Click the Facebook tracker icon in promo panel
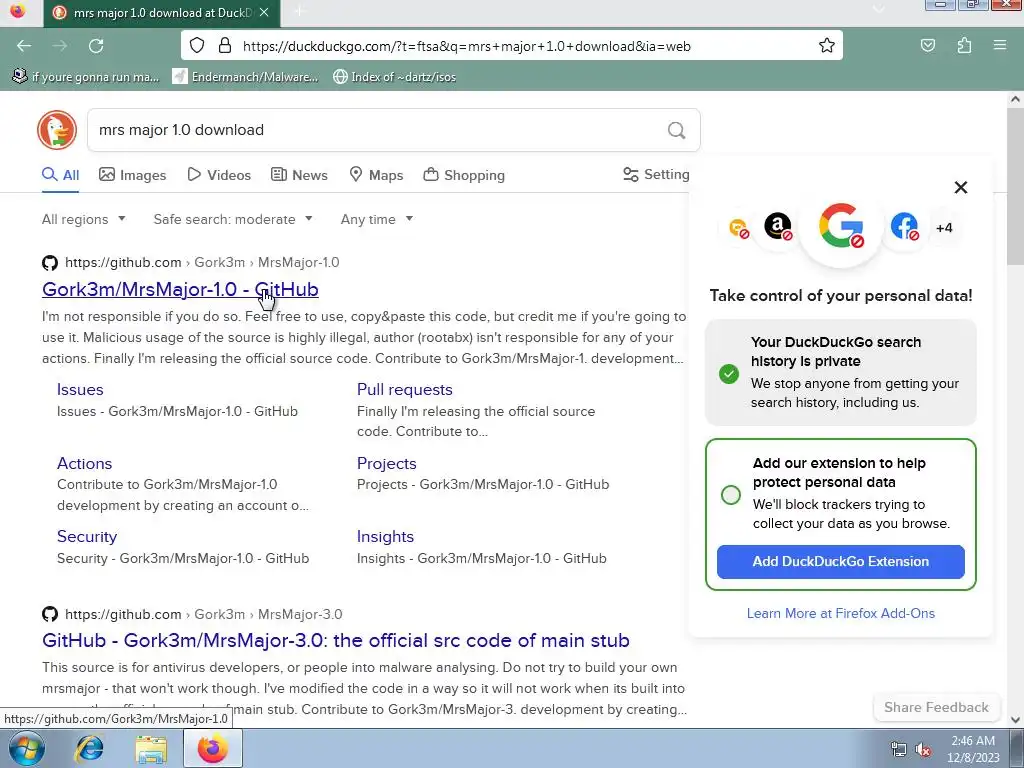Image resolution: width=1024 pixels, height=768 pixels. [x=904, y=227]
